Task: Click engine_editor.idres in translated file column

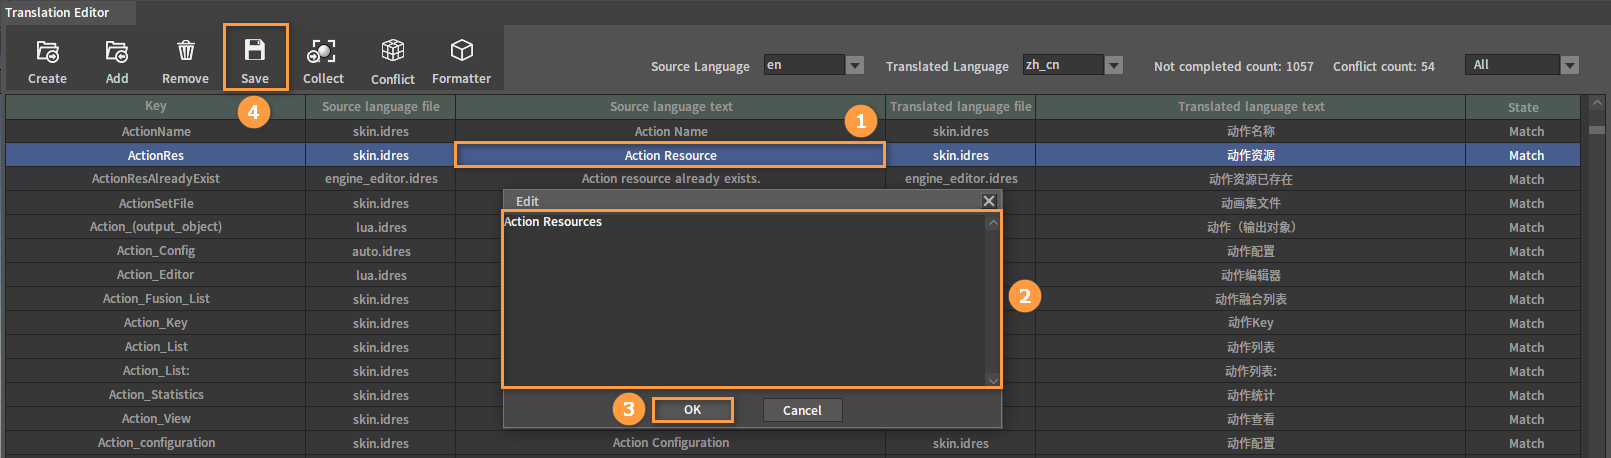Action: click(x=961, y=179)
